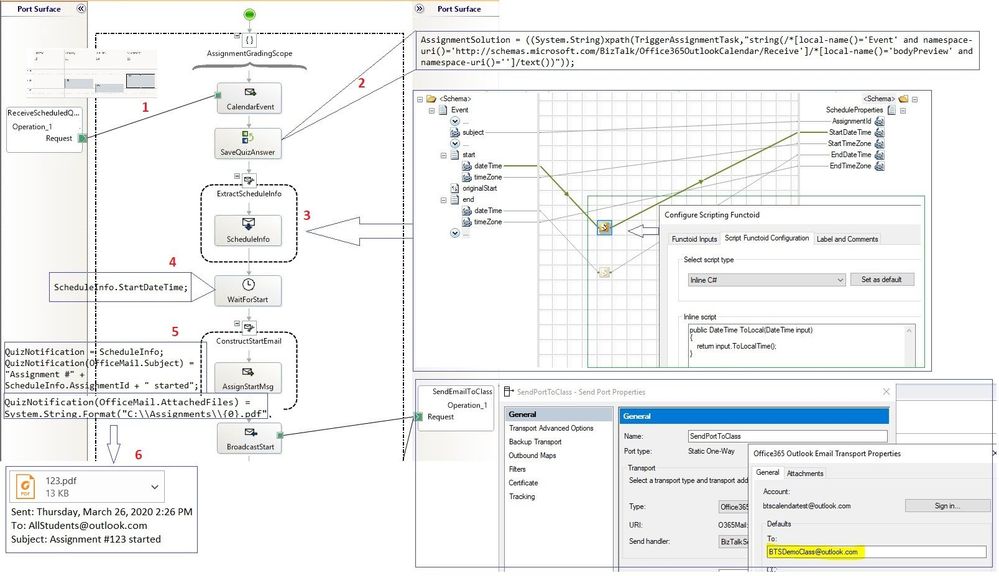Click the AssignmentId field icon

(x=879, y=121)
